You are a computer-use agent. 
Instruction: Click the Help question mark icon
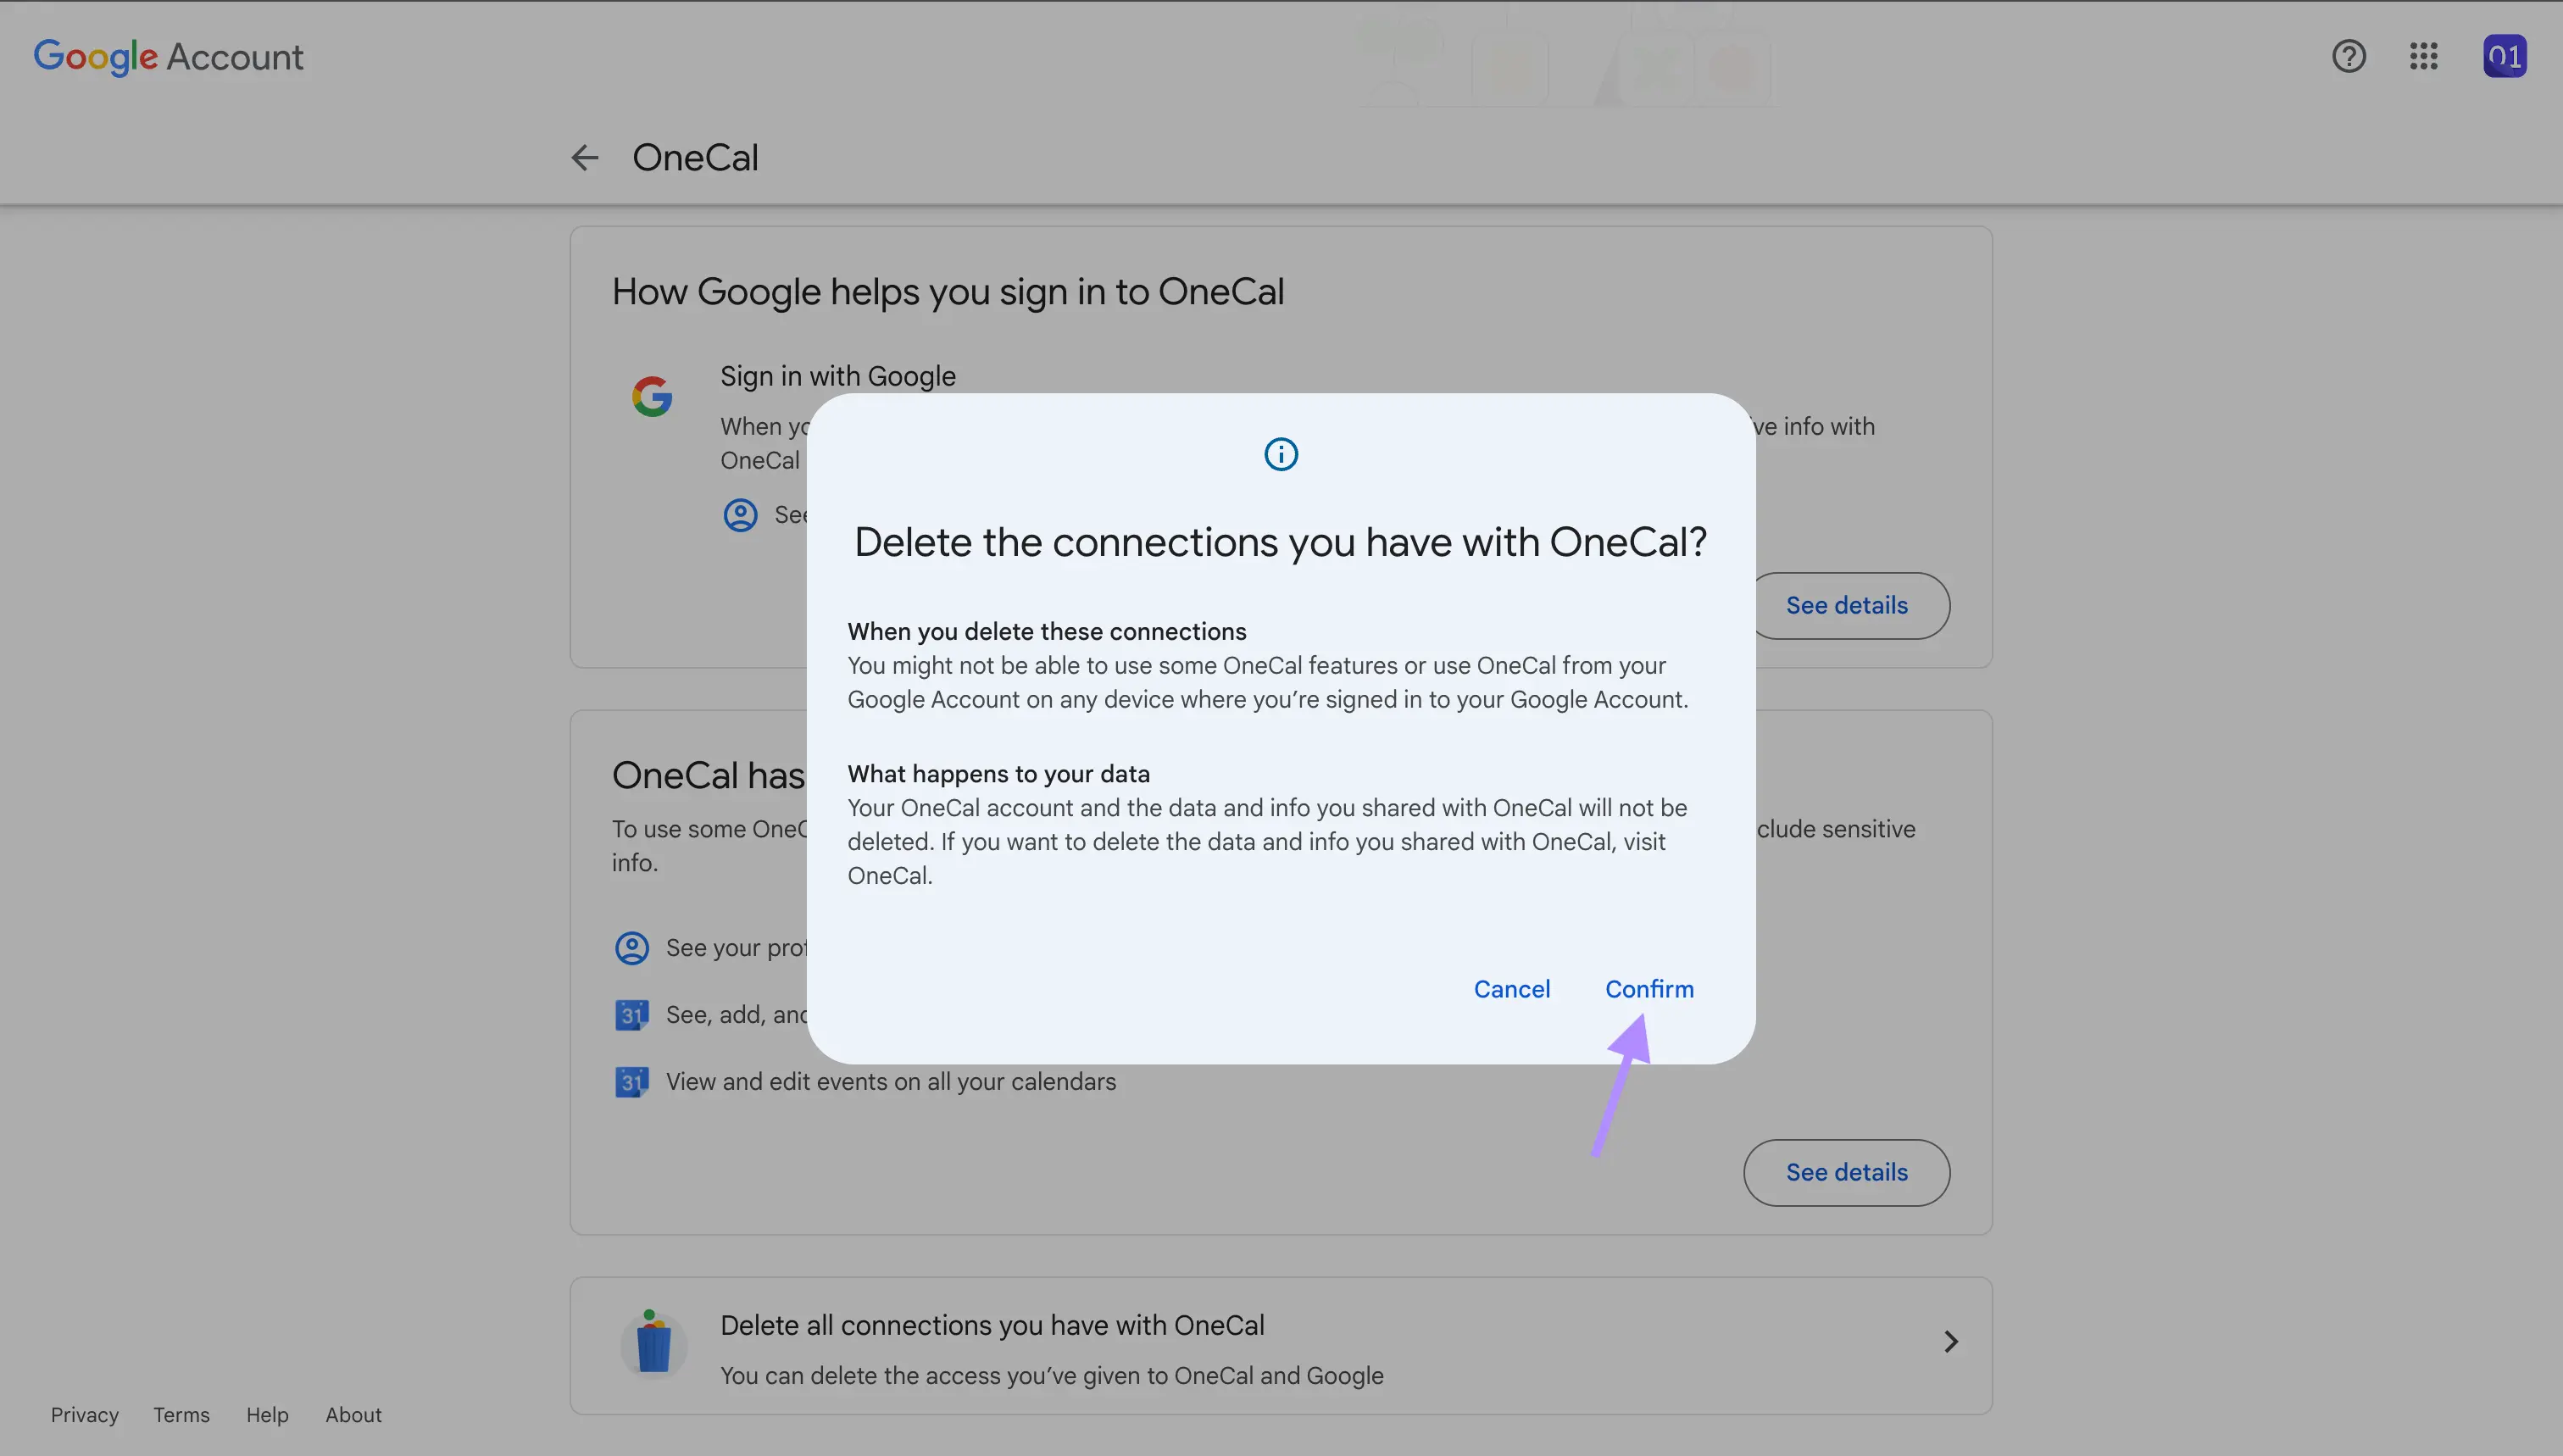coord(2349,54)
